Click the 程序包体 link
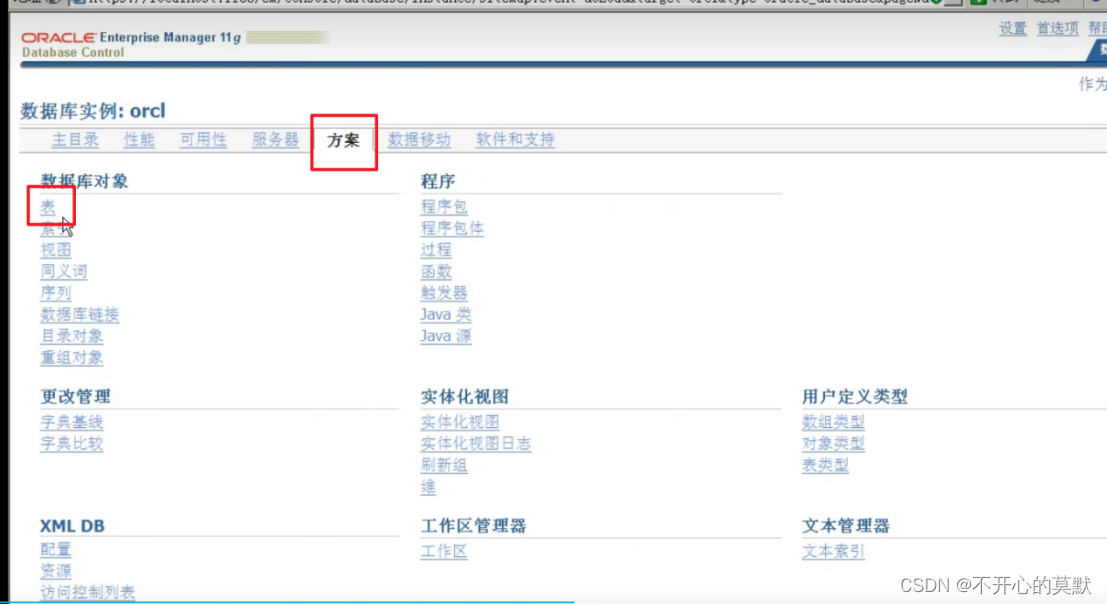1107x605 pixels. coord(452,228)
